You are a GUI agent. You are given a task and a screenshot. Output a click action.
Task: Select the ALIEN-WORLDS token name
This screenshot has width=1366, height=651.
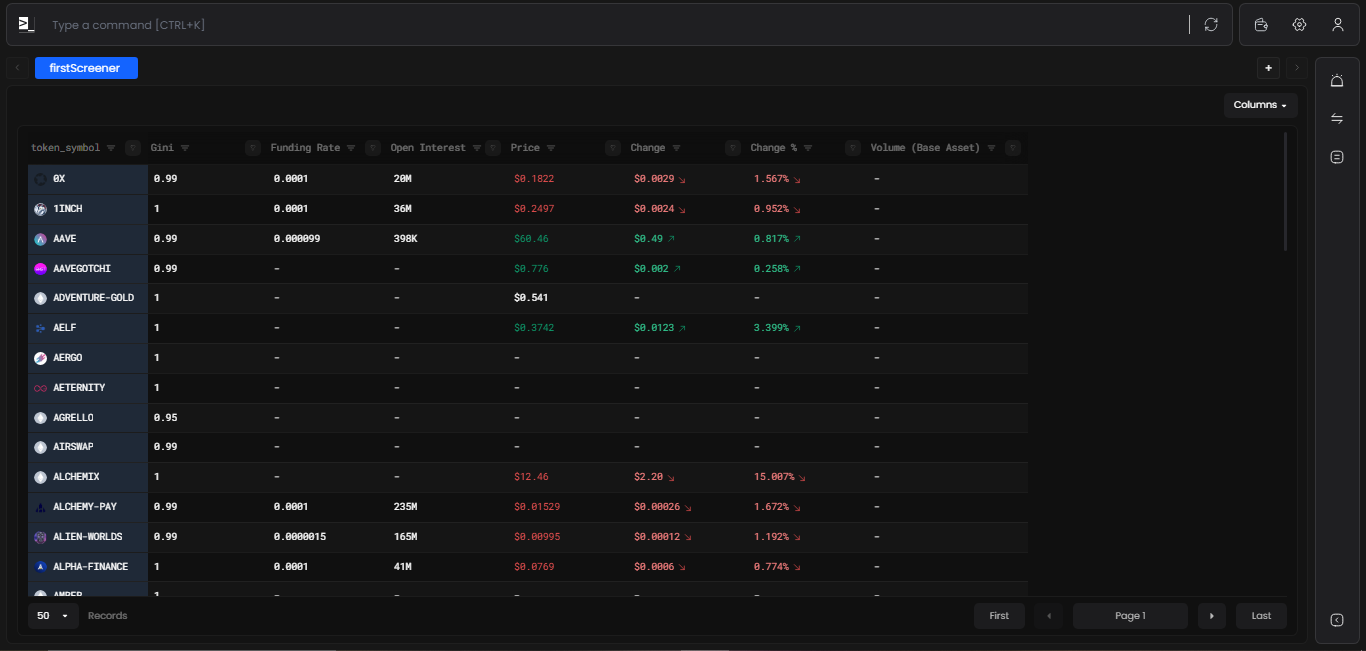[x=88, y=537]
